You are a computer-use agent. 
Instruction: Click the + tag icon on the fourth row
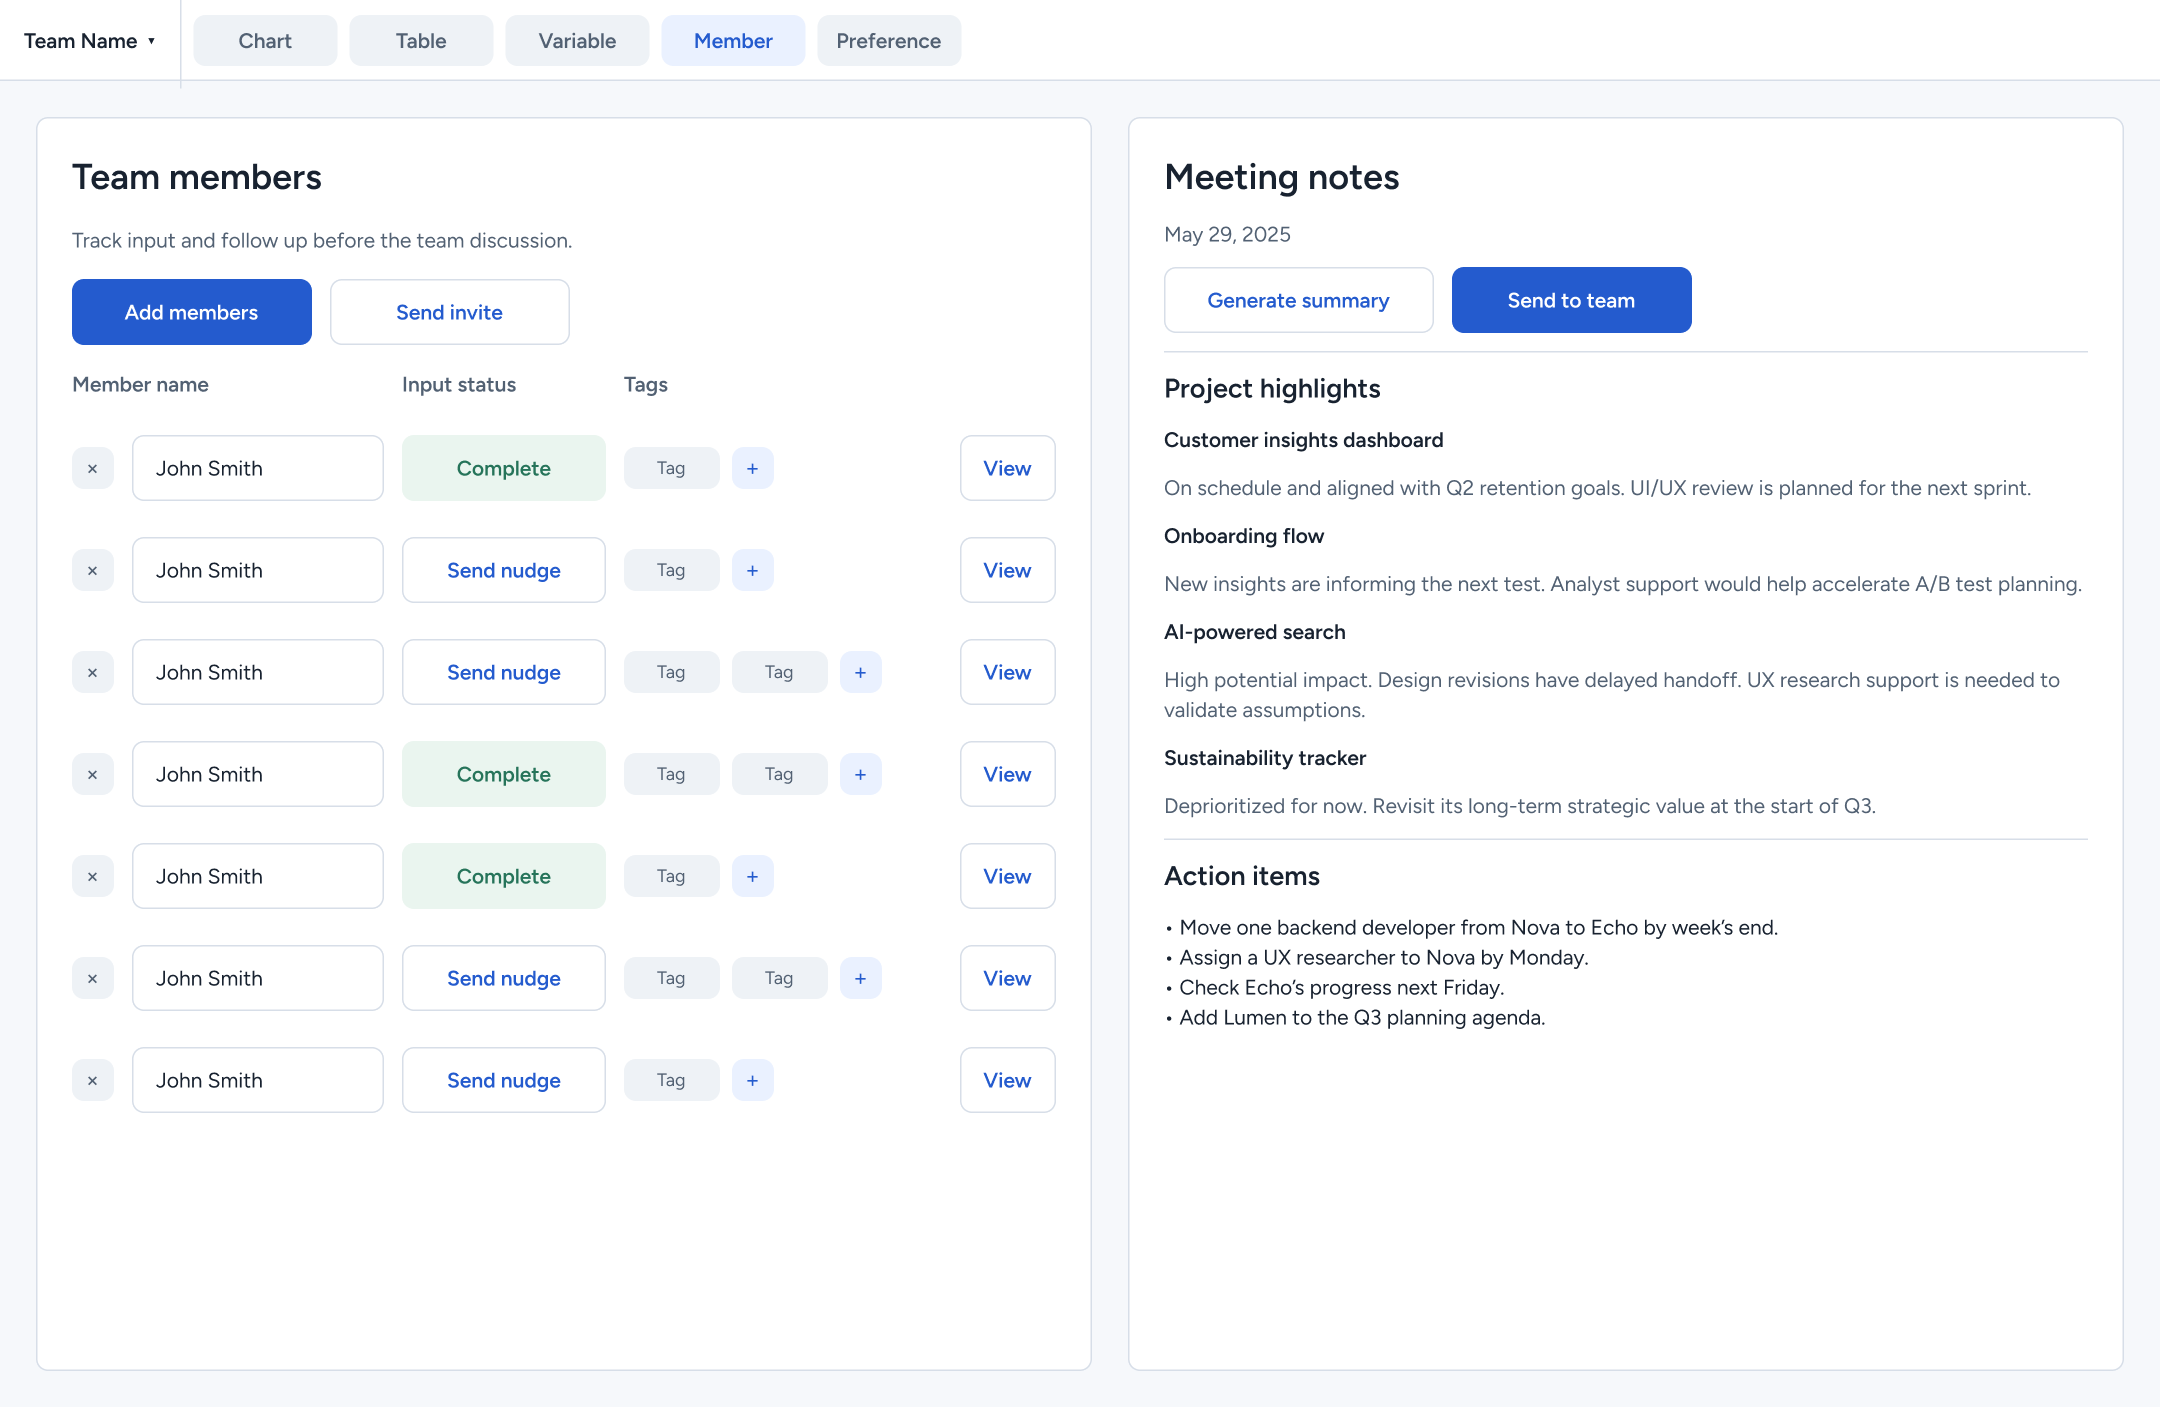tap(861, 774)
